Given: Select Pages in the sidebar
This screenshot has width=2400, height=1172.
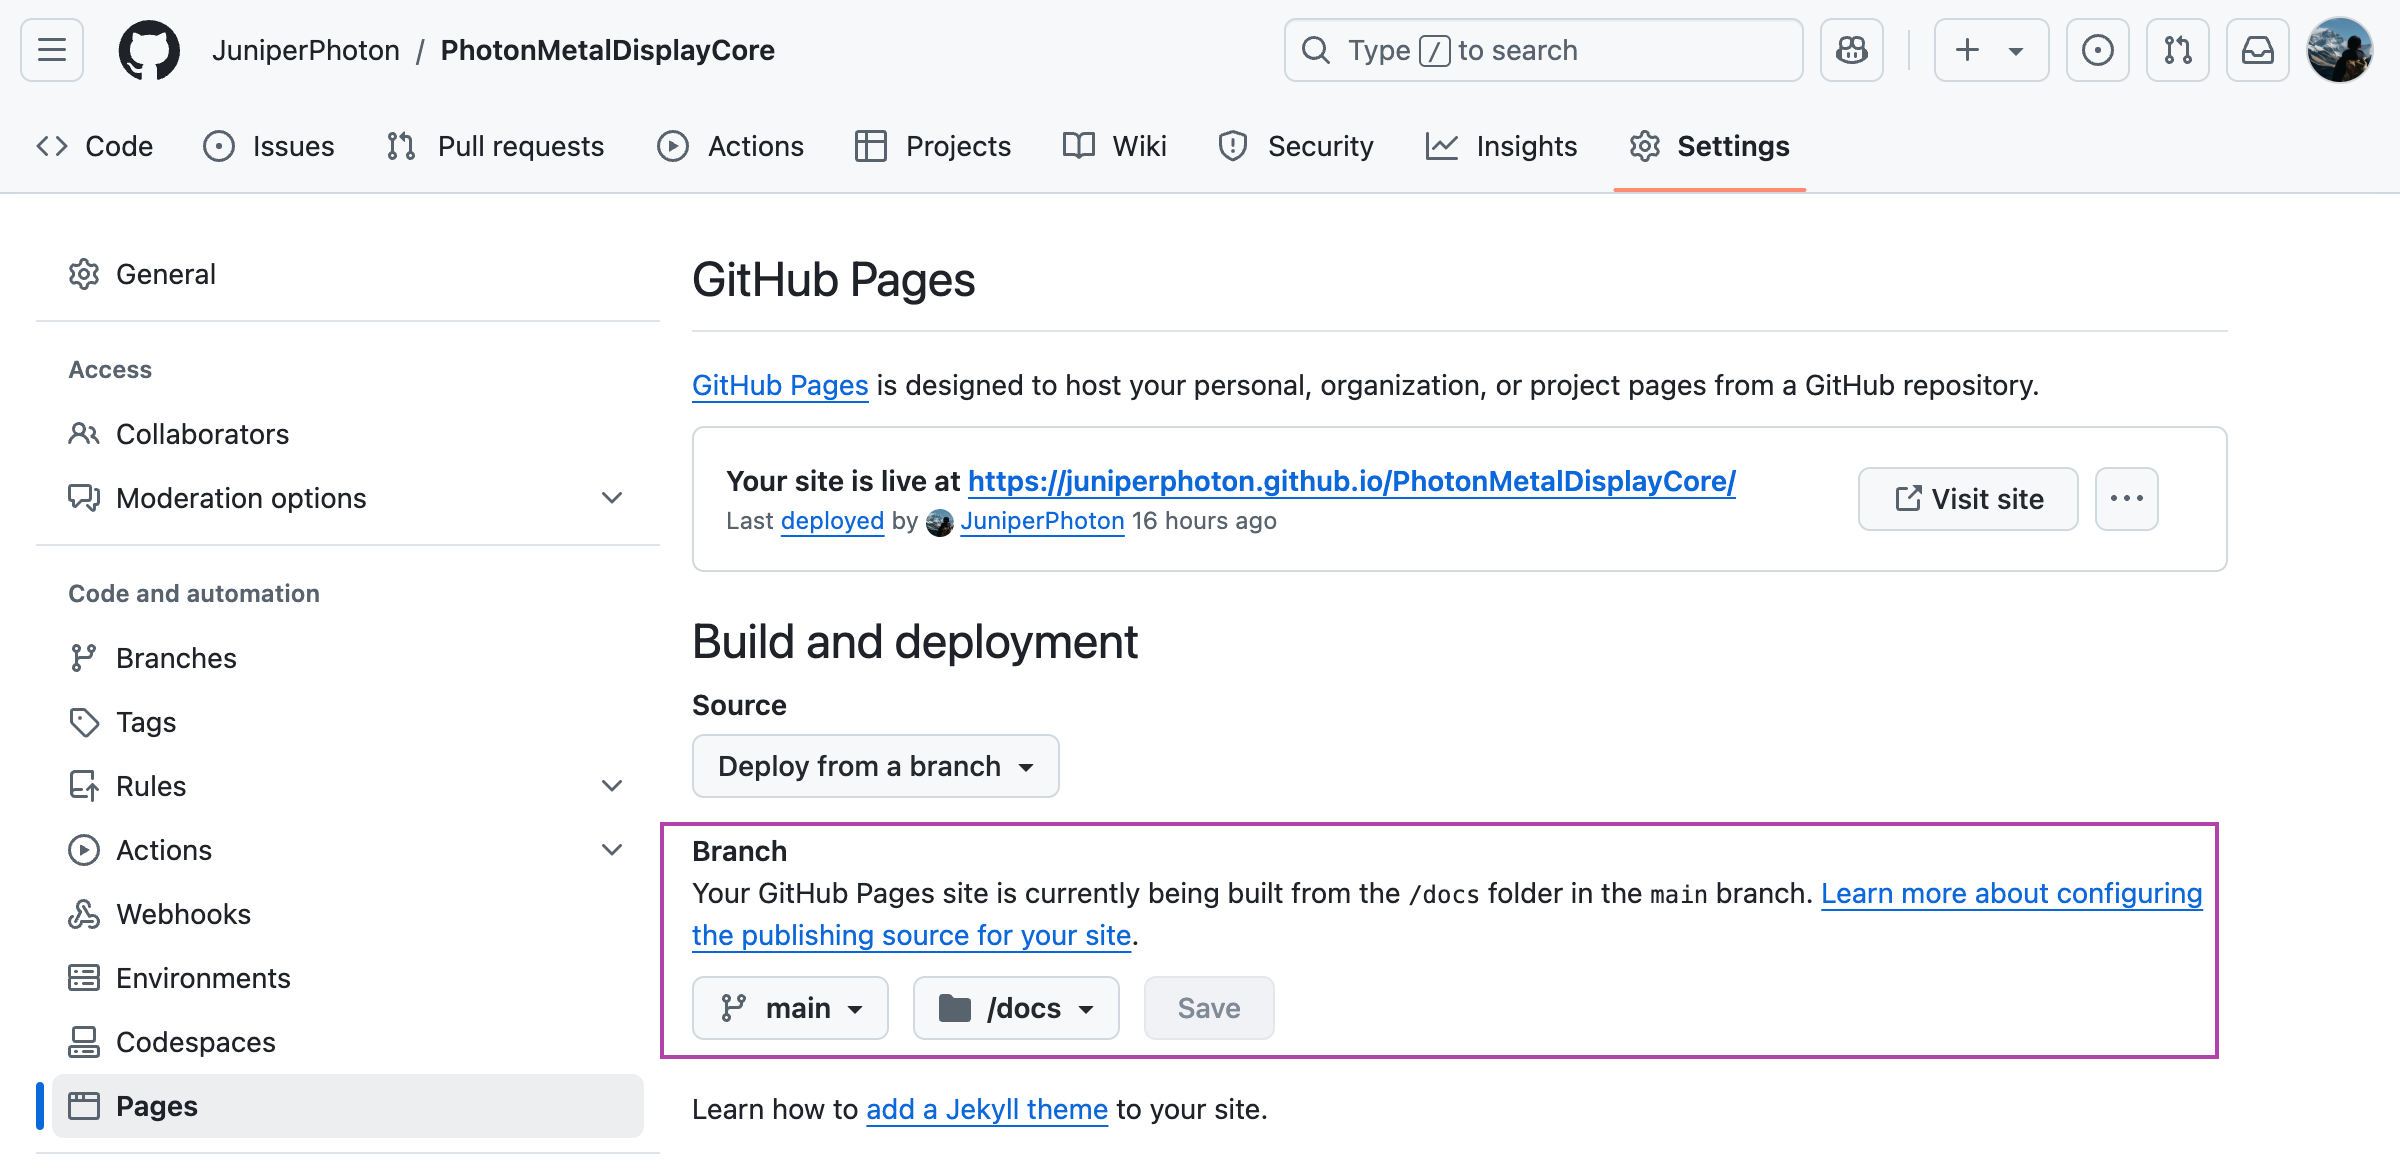Looking at the screenshot, I should (348, 1106).
